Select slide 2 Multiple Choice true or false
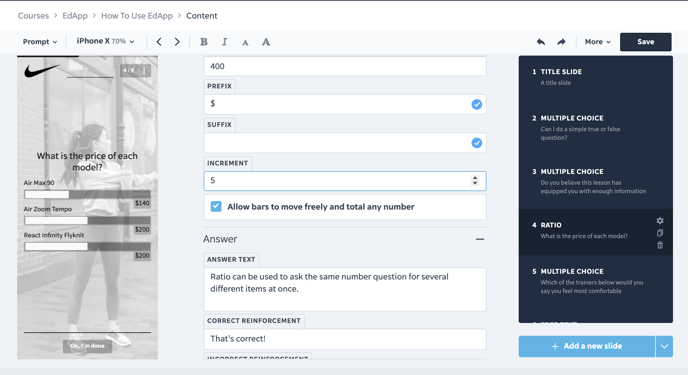 [595, 128]
